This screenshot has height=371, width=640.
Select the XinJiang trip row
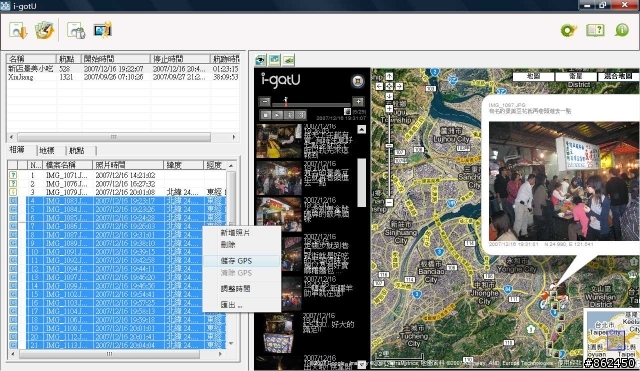(x=123, y=77)
